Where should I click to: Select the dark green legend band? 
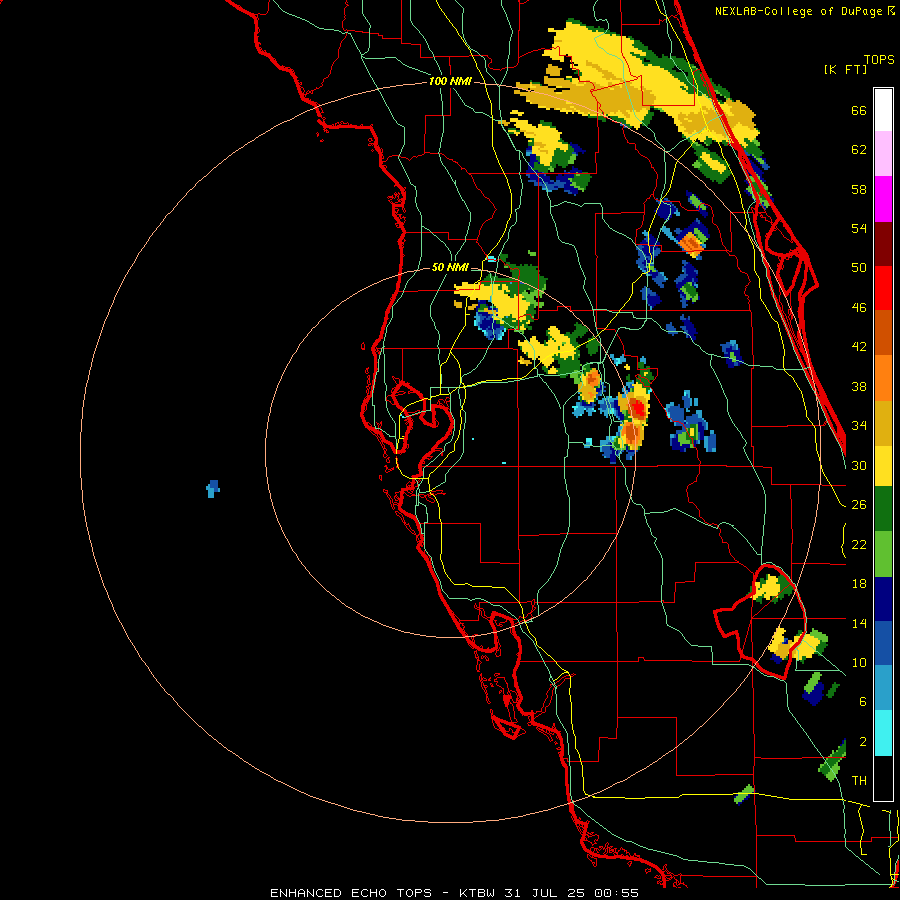883,509
